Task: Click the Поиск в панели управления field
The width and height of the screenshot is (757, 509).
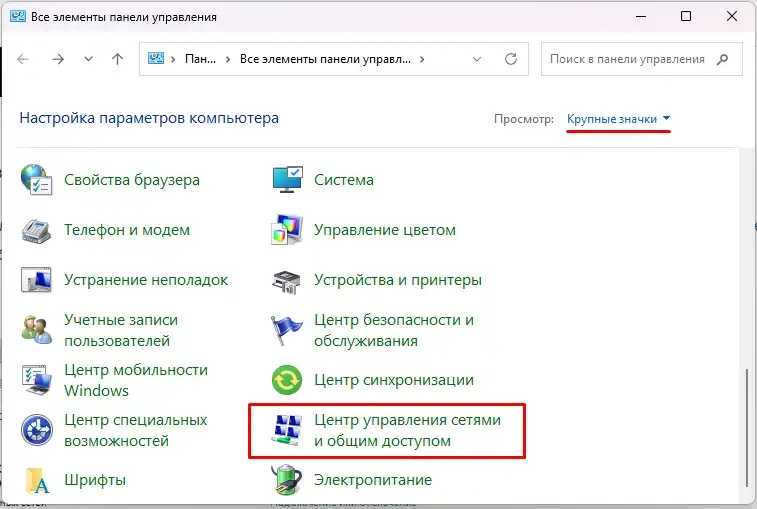Action: (642, 59)
